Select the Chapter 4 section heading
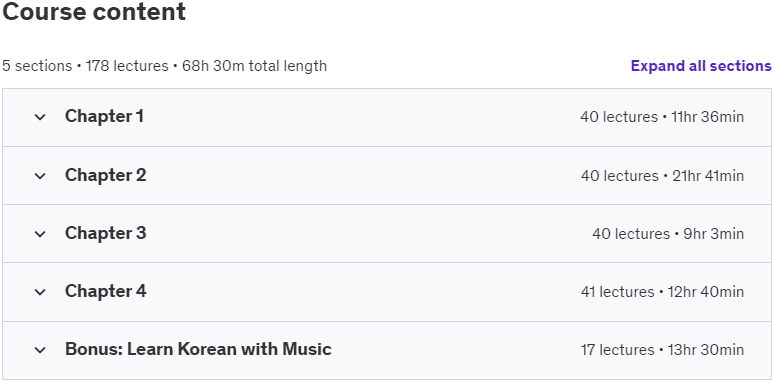The height and width of the screenshot is (382, 774). 106,291
